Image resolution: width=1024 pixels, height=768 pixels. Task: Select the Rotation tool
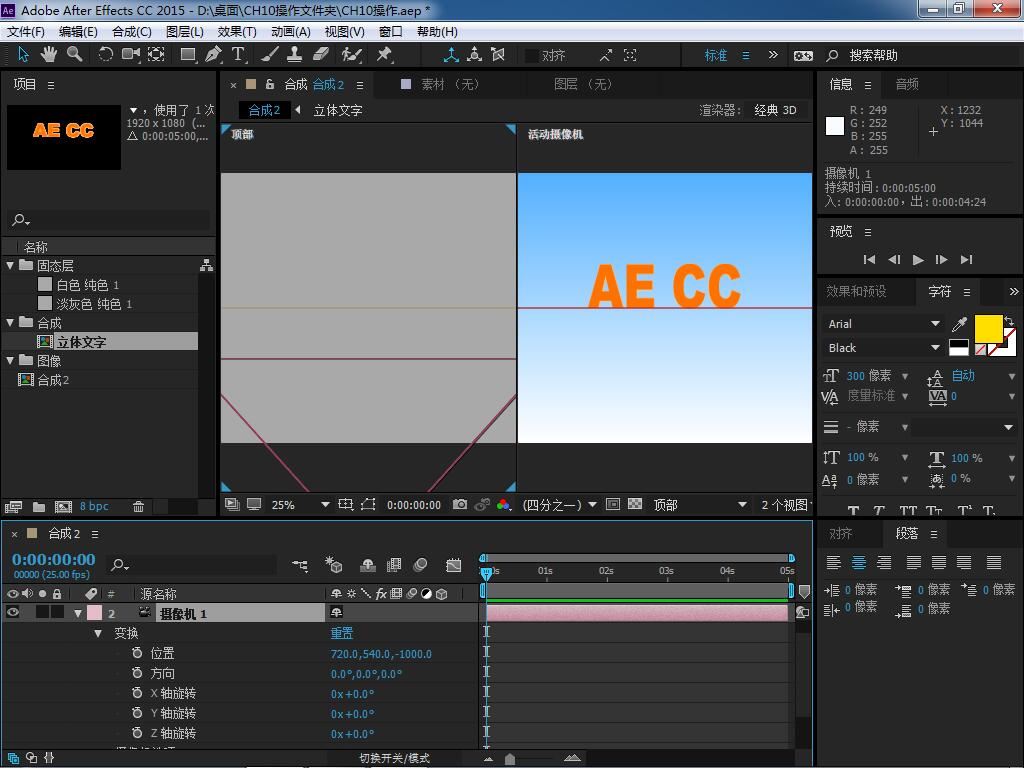click(105, 55)
